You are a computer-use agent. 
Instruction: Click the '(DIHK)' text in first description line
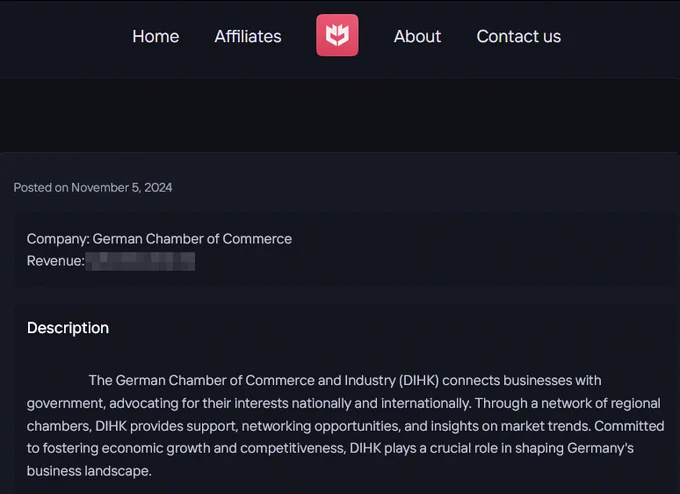pos(419,380)
